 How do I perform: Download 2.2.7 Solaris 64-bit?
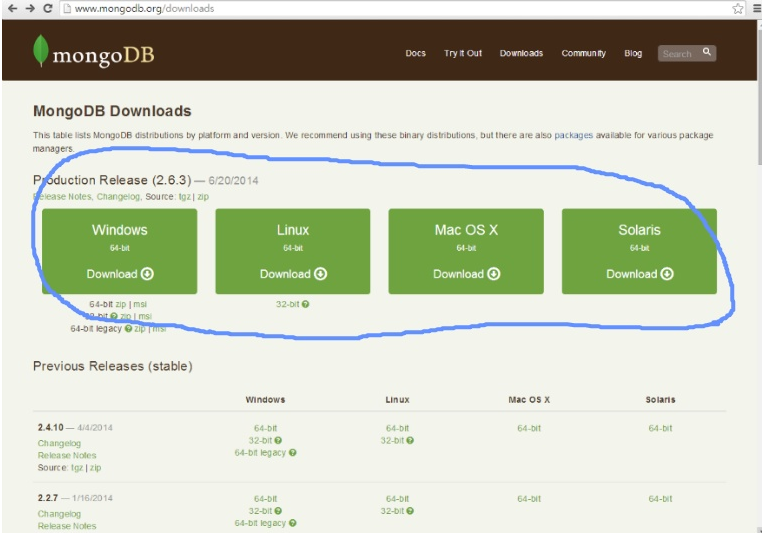(x=660, y=499)
